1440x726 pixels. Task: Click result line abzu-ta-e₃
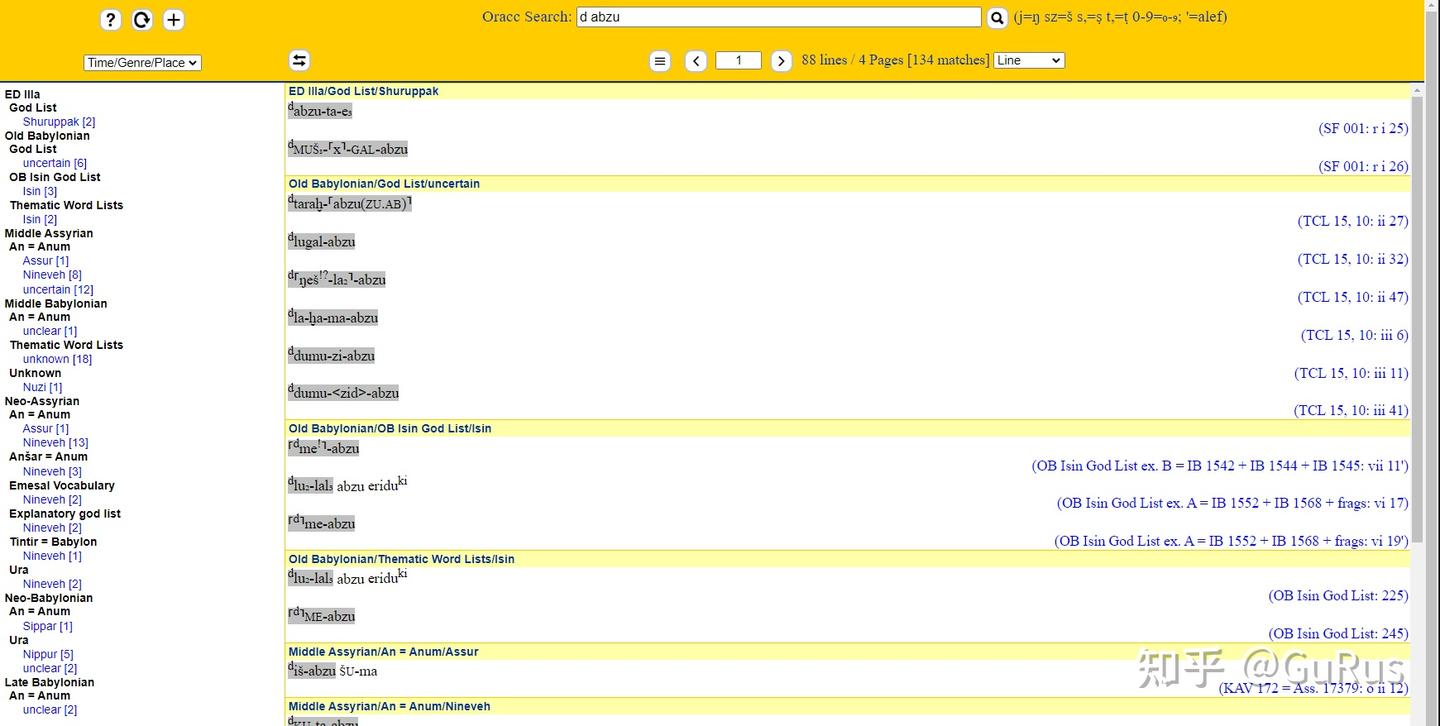coord(320,111)
